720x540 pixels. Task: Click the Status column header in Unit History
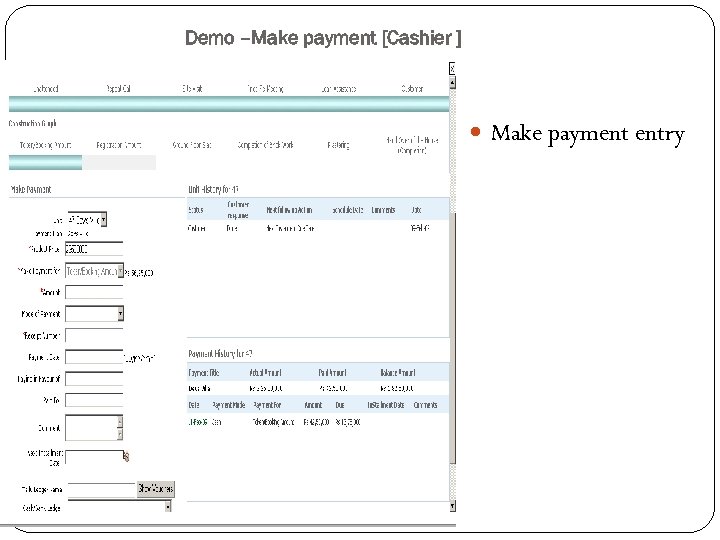(196, 210)
